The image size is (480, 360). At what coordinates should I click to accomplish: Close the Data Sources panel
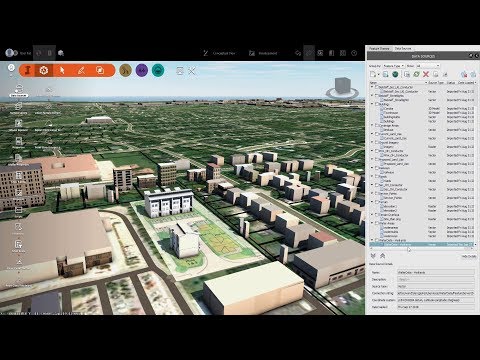[476, 56]
